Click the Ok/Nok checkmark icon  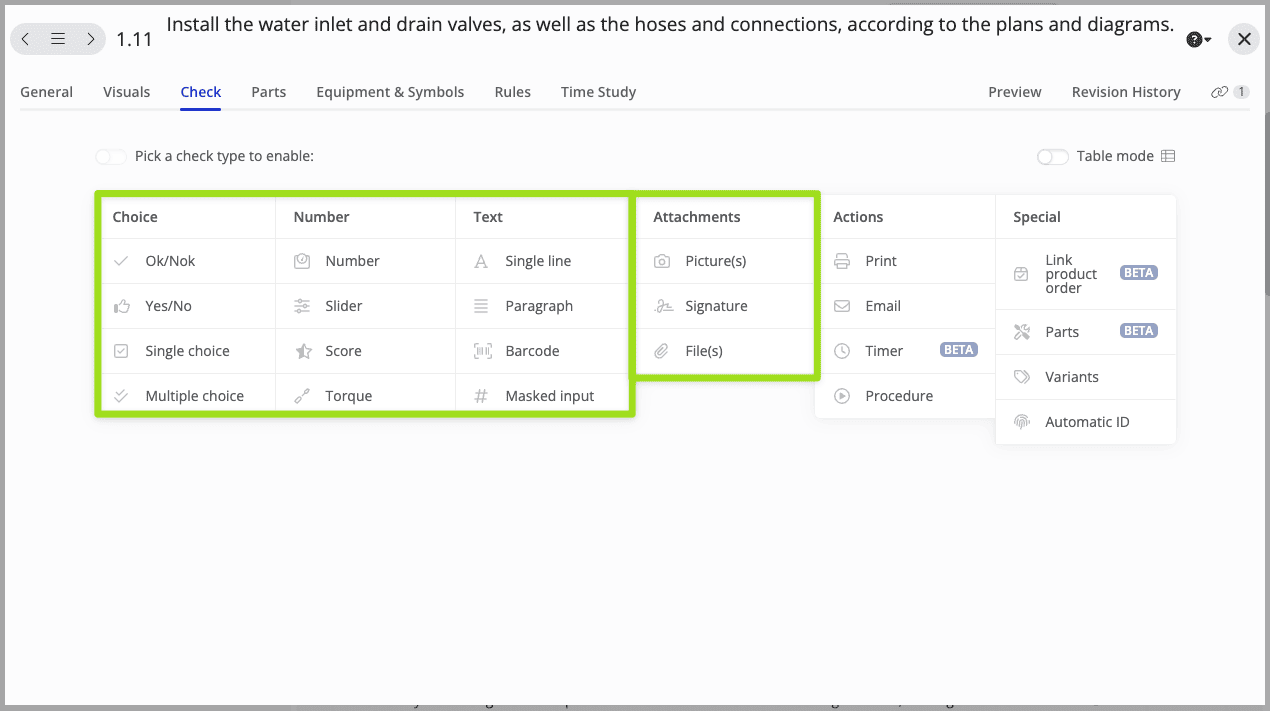[121, 261]
